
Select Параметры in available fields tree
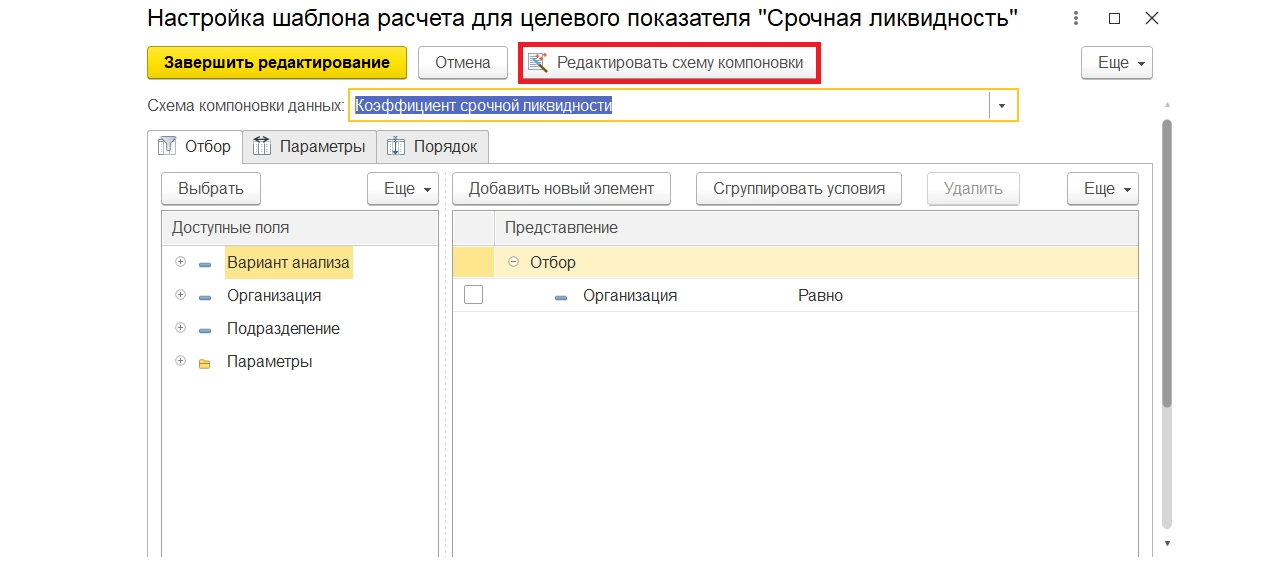pos(269,361)
